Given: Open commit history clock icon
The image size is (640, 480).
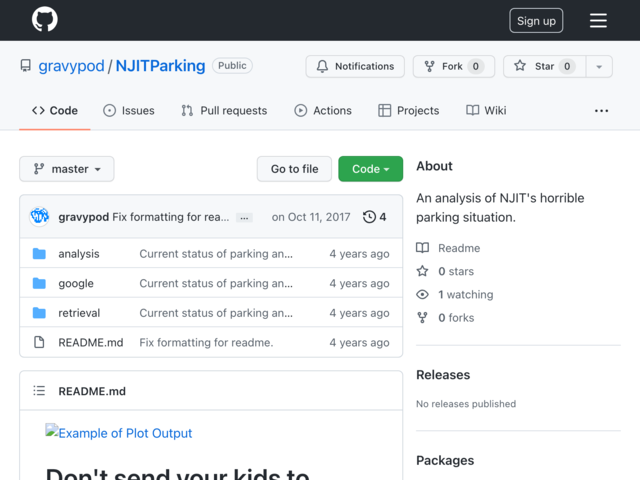Looking at the screenshot, I should [369, 217].
